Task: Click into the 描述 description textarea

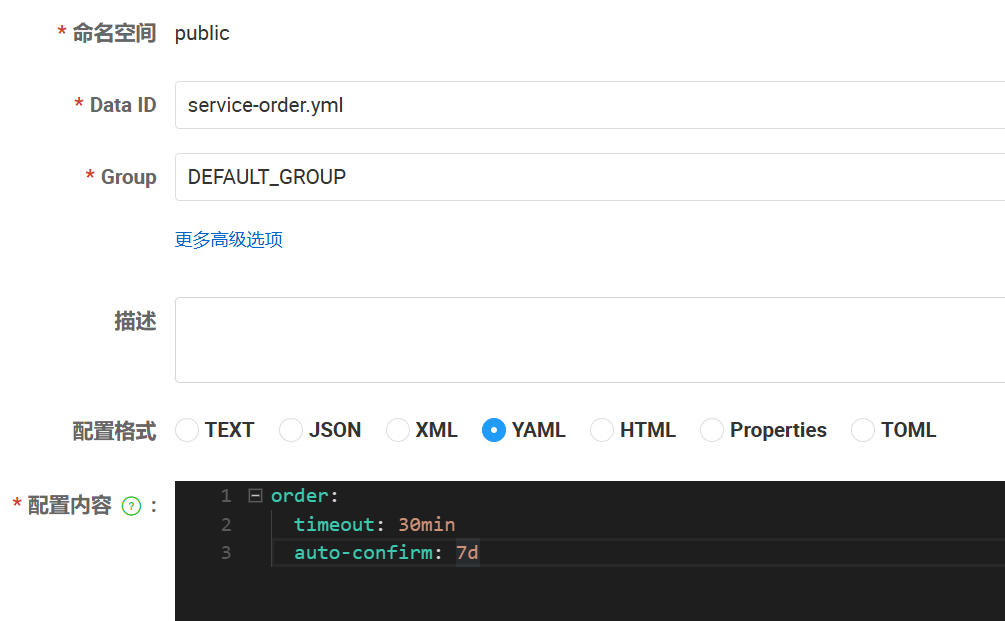Action: [x=590, y=340]
